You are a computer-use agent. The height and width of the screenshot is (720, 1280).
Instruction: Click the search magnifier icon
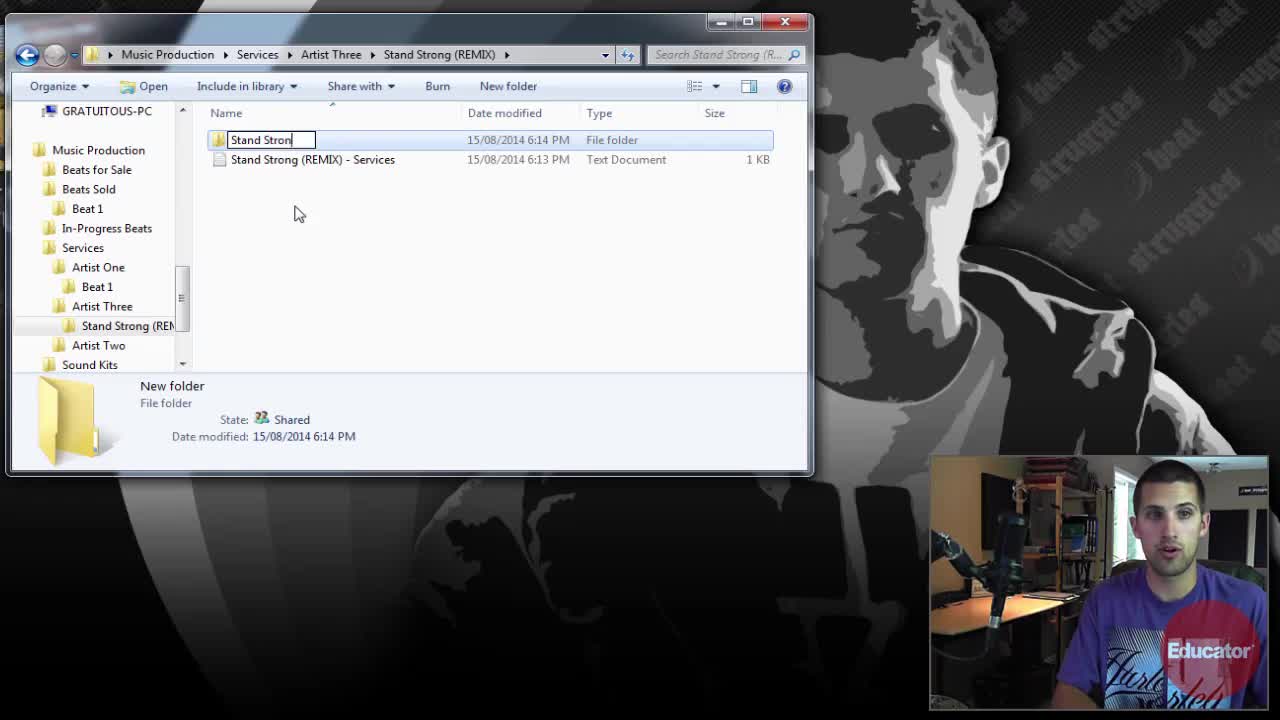click(794, 55)
